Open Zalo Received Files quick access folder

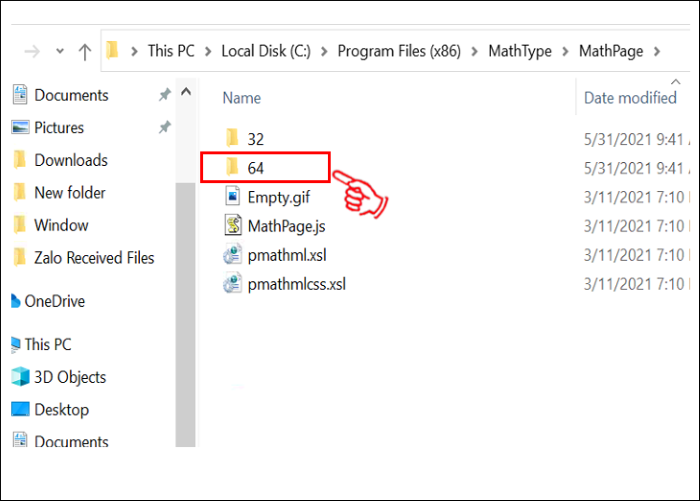coord(94,258)
